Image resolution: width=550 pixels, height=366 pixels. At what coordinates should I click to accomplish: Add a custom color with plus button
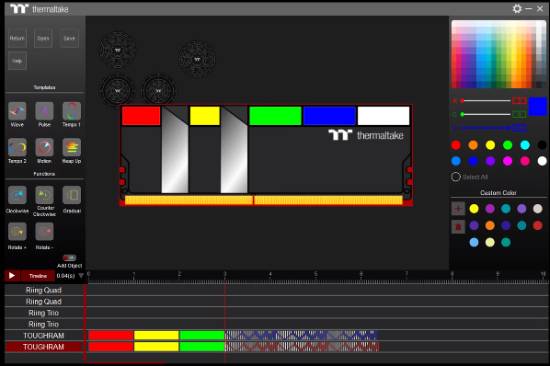tap(458, 209)
